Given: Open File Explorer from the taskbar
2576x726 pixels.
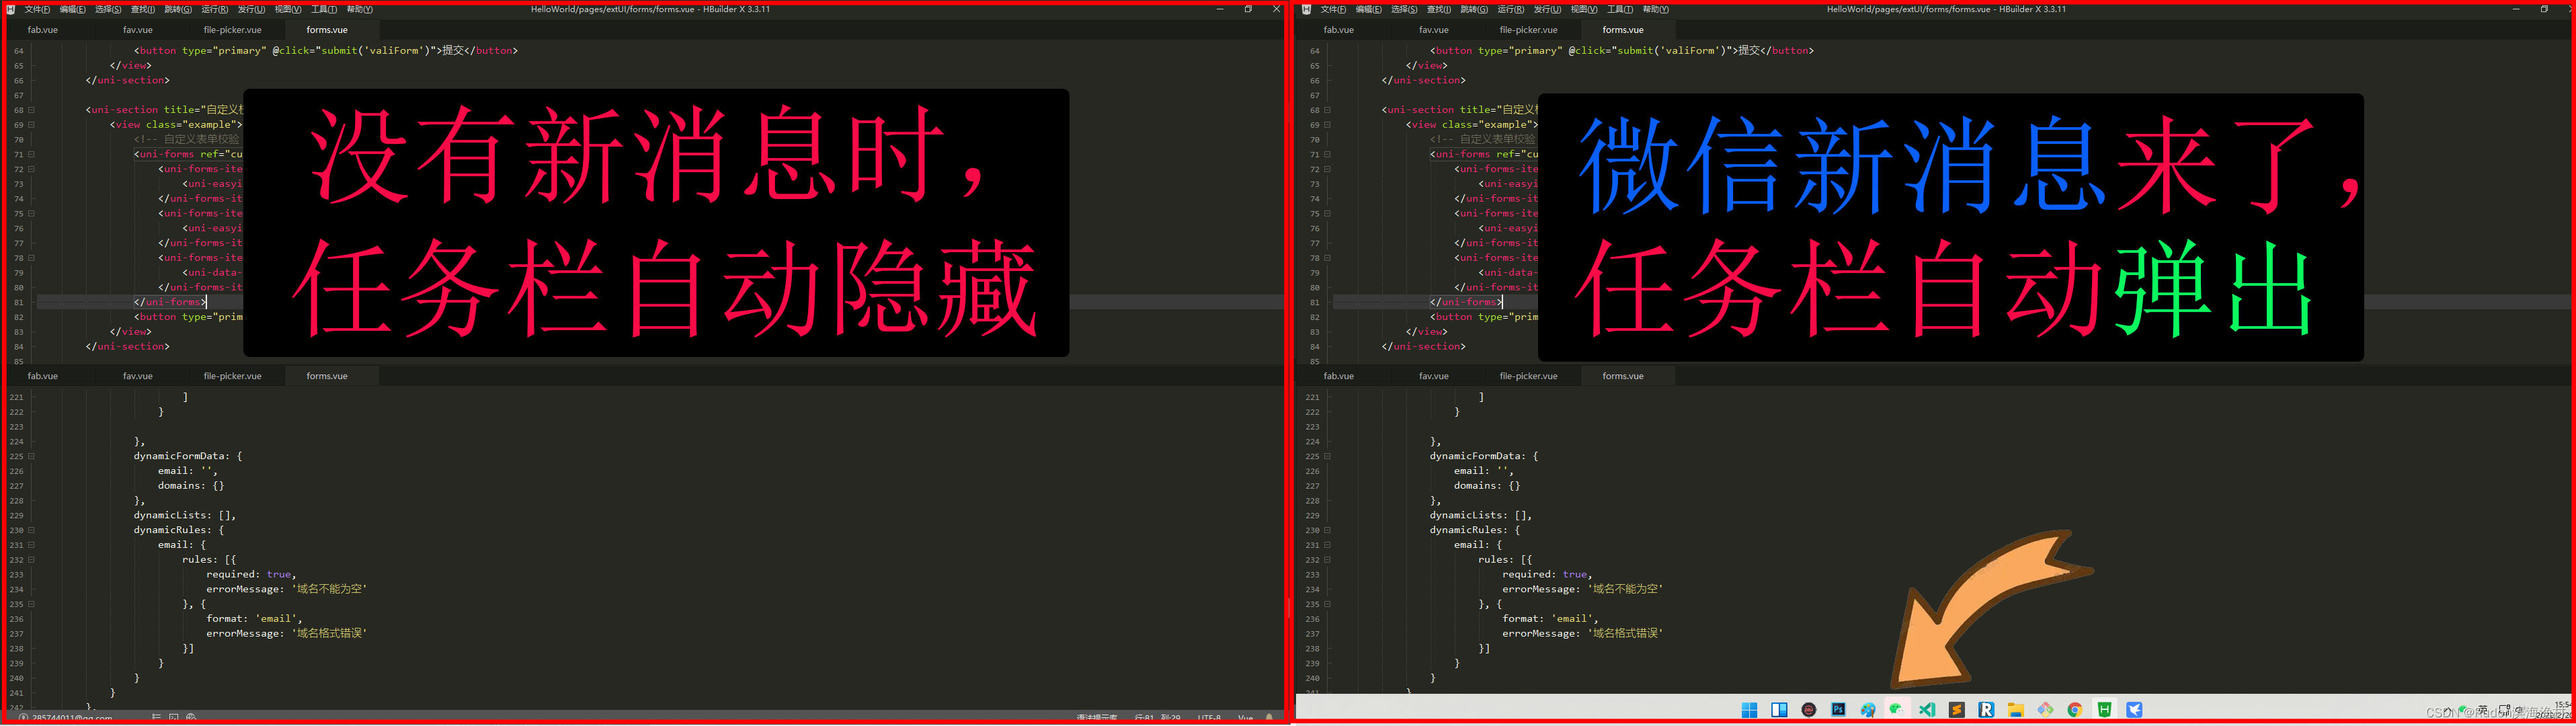Looking at the screenshot, I should (2016, 710).
